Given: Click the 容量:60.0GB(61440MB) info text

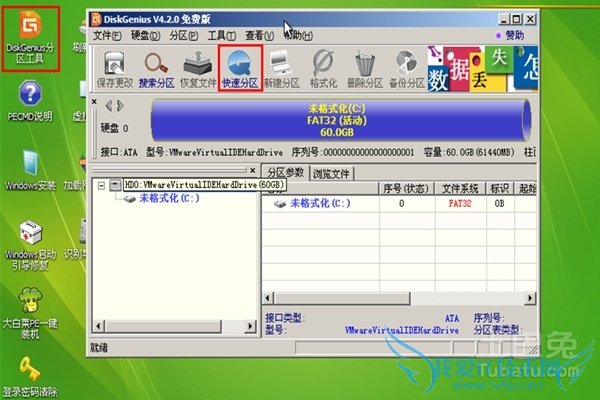Looking at the screenshot, I should (x=469, y=152).
